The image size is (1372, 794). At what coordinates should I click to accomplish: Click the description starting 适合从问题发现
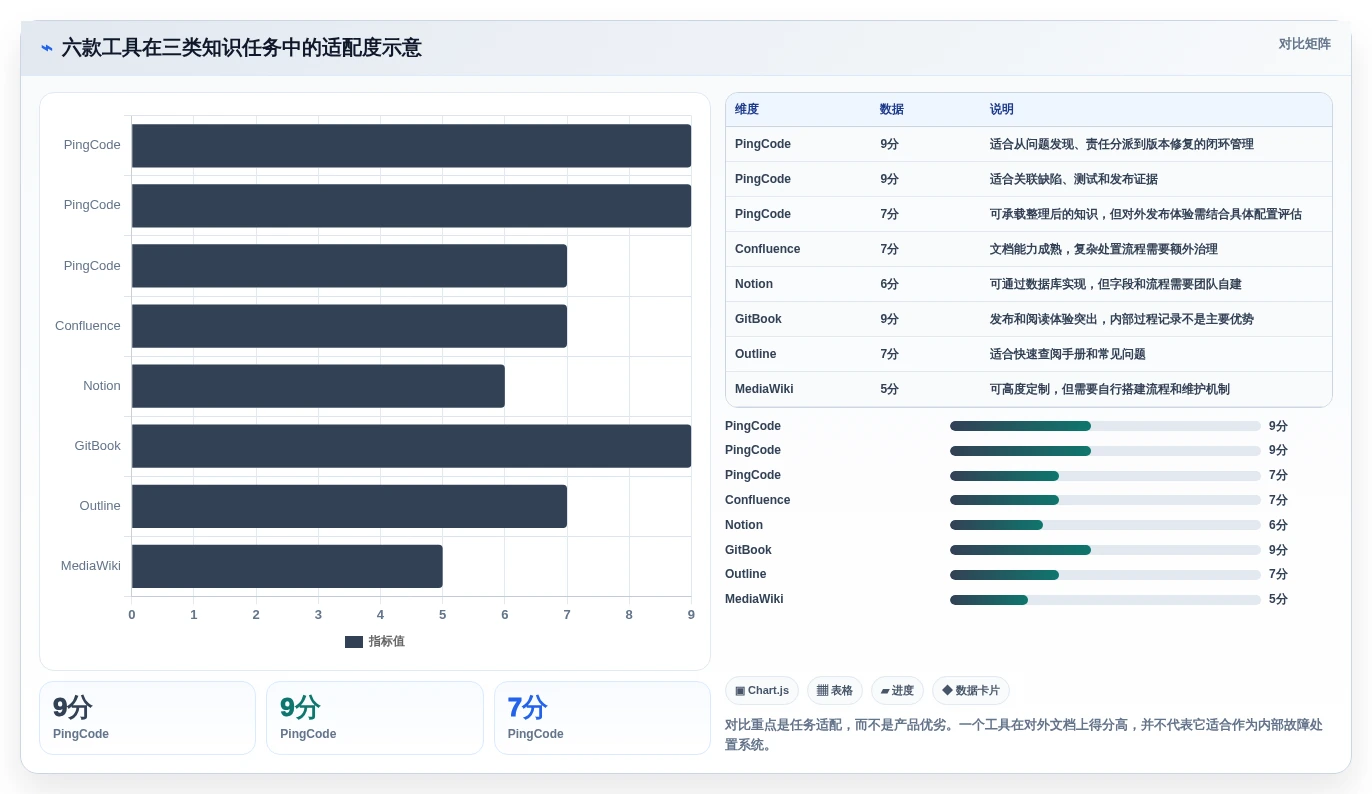click(x=1122, y=144)
